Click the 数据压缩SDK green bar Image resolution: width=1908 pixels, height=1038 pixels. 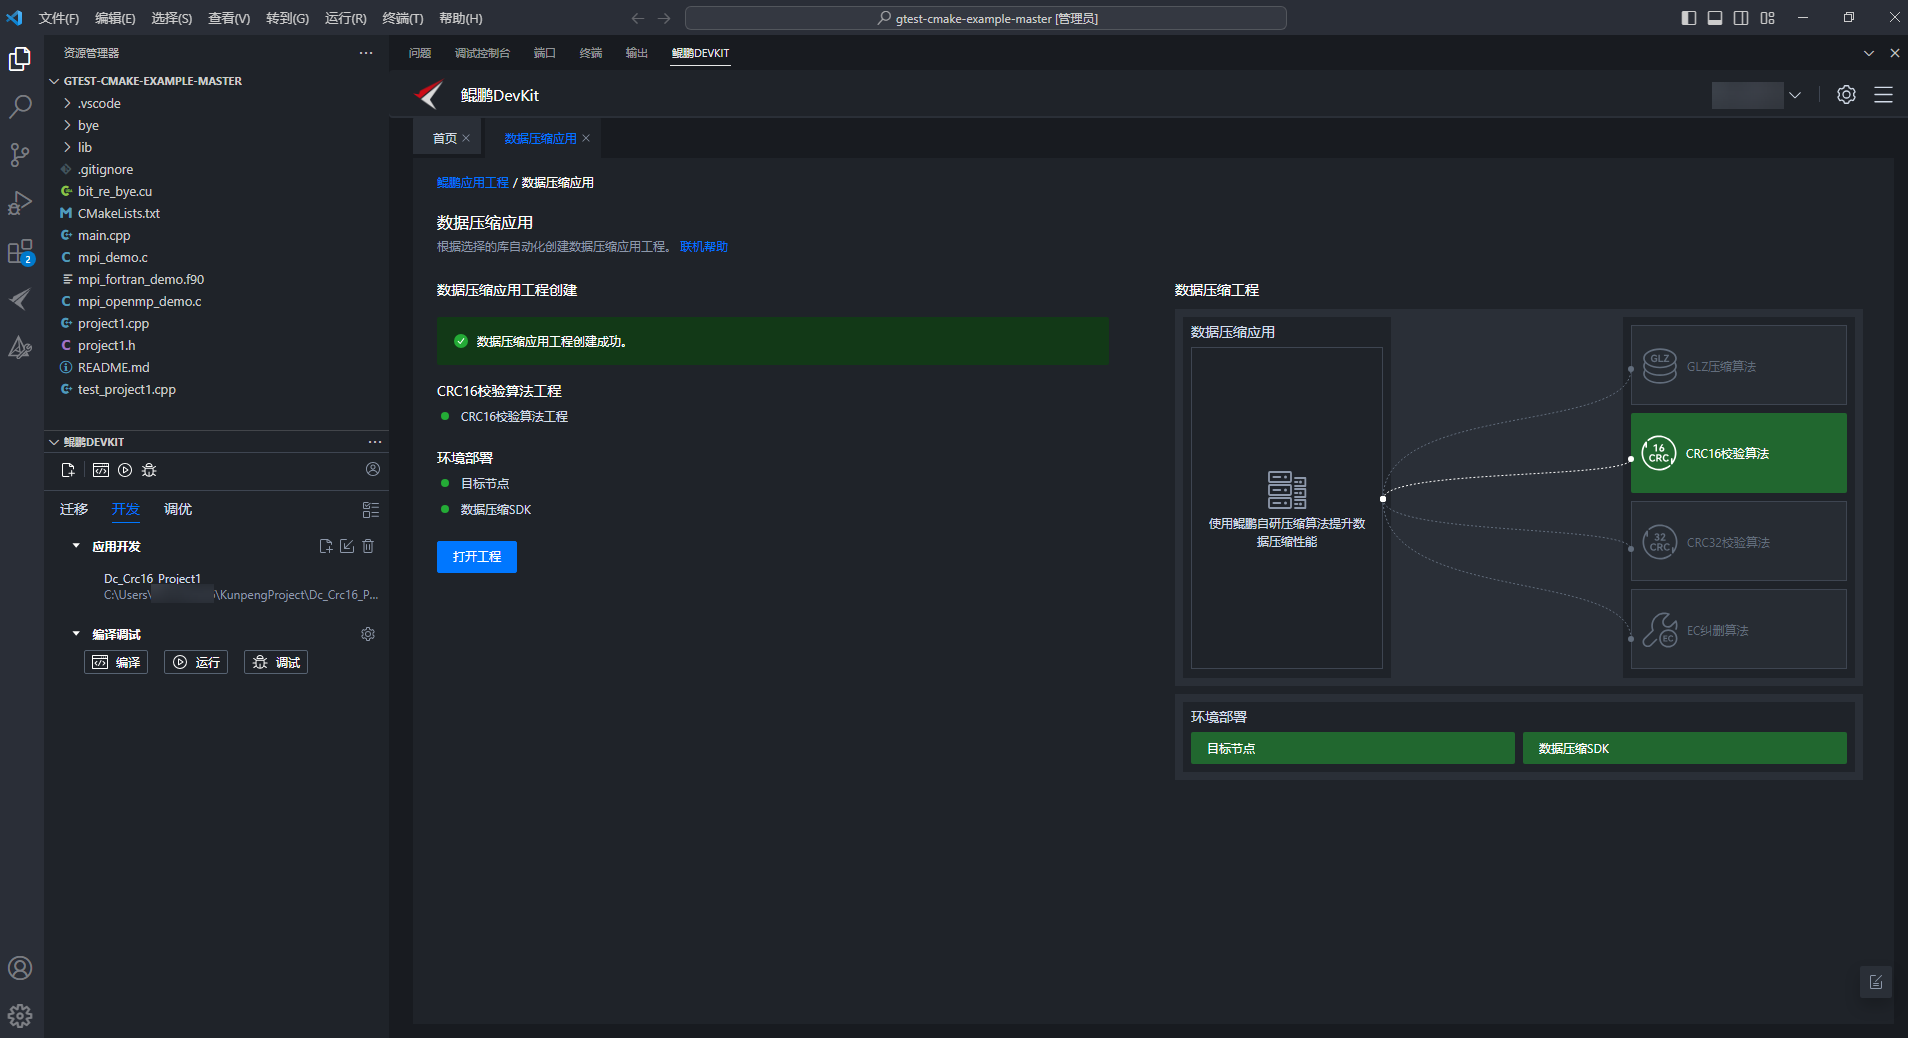click(x=1684, y=748)
